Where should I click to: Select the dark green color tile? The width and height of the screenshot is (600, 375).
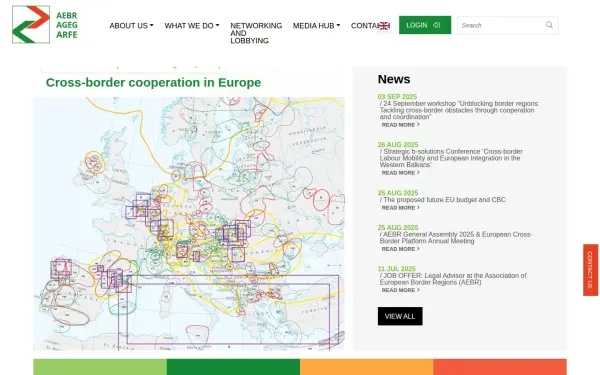tap(233, 367)
